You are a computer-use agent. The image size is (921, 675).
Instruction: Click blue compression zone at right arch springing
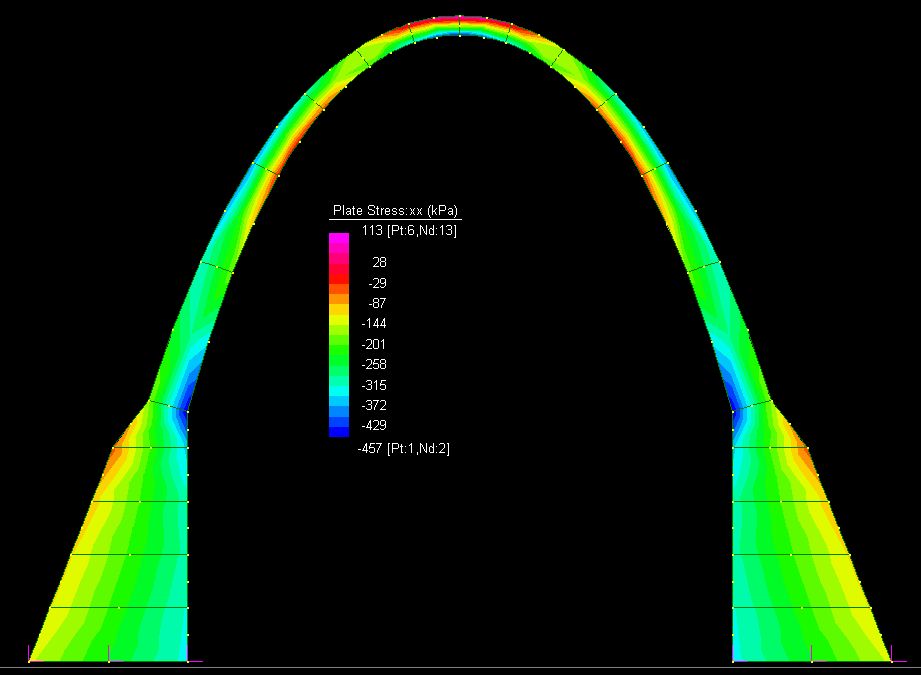point(742,395)
